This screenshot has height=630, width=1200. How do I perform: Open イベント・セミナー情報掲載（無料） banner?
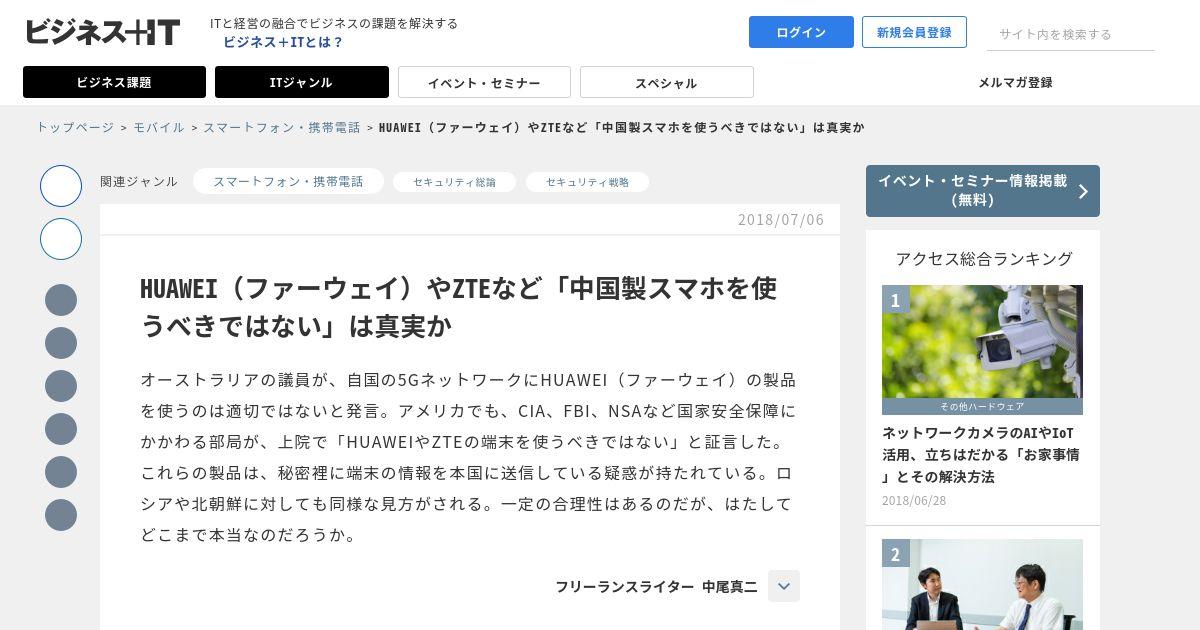(983, 191)
